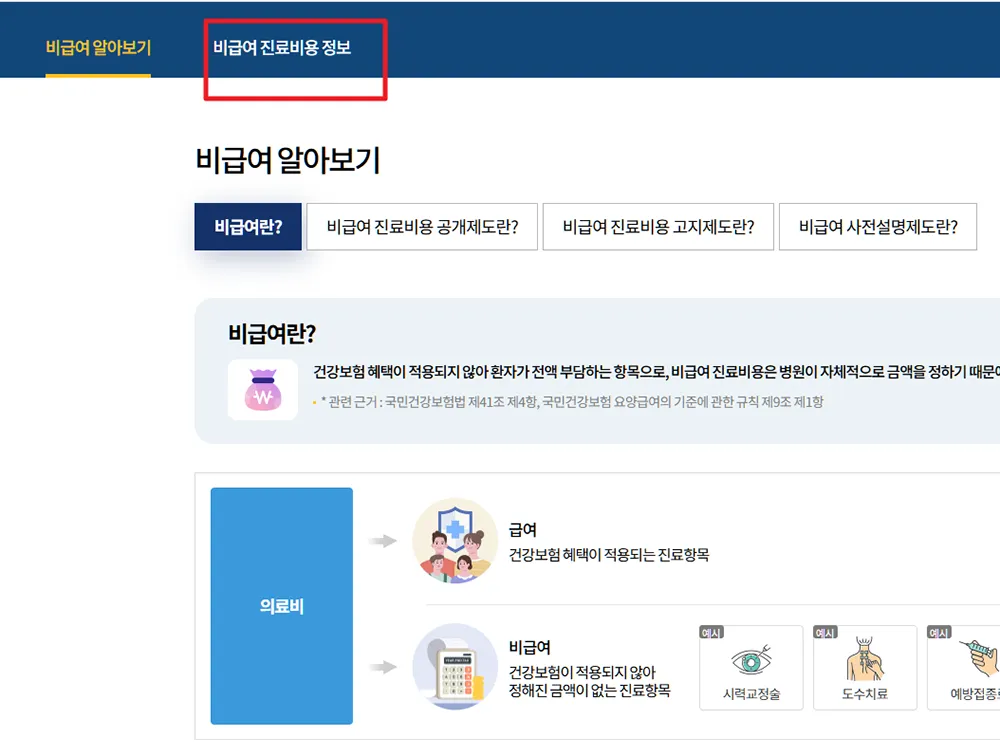
Task: Click the 예시 badge on 시력교정술 card
Action: pyautogui.click(x=713, y=631)
